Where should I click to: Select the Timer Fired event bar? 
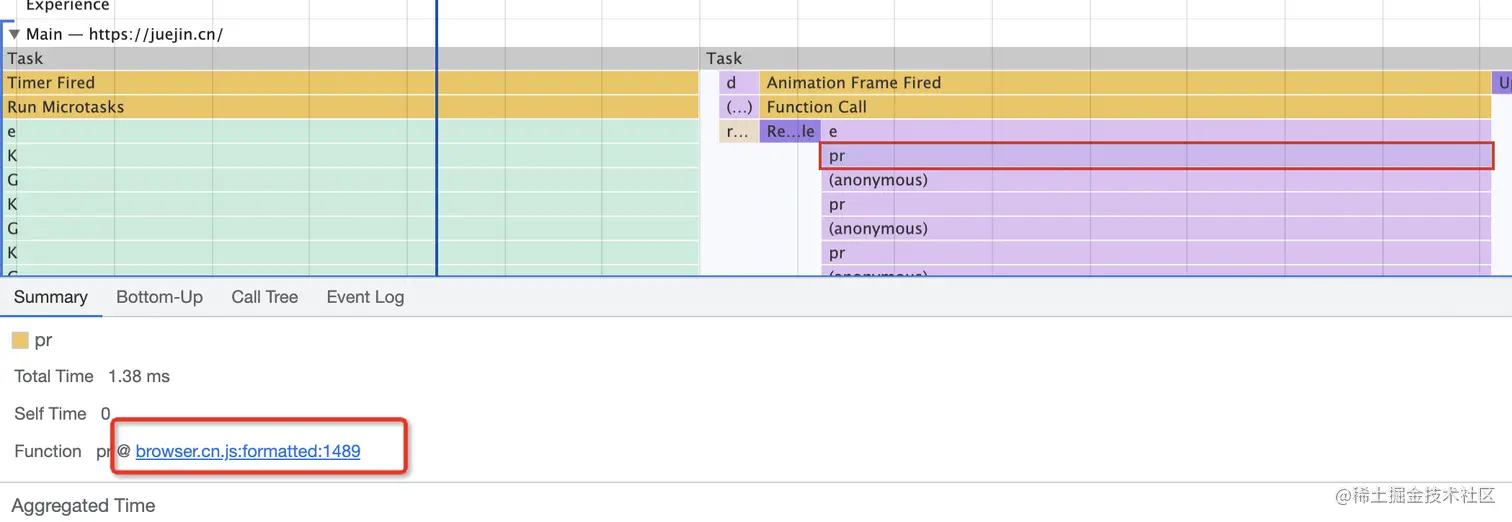[x=350, y=83]
